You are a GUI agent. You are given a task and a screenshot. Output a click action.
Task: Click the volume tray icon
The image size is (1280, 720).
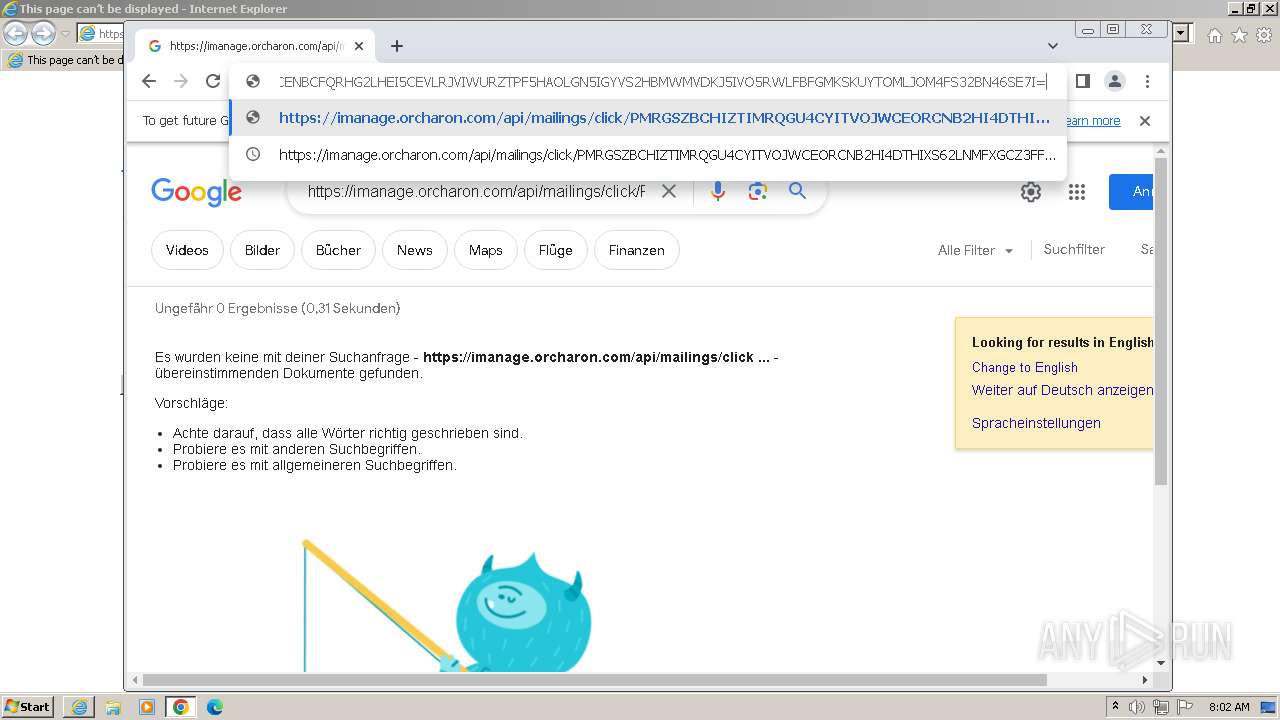pyautogui.click(x=1137, y=707)
